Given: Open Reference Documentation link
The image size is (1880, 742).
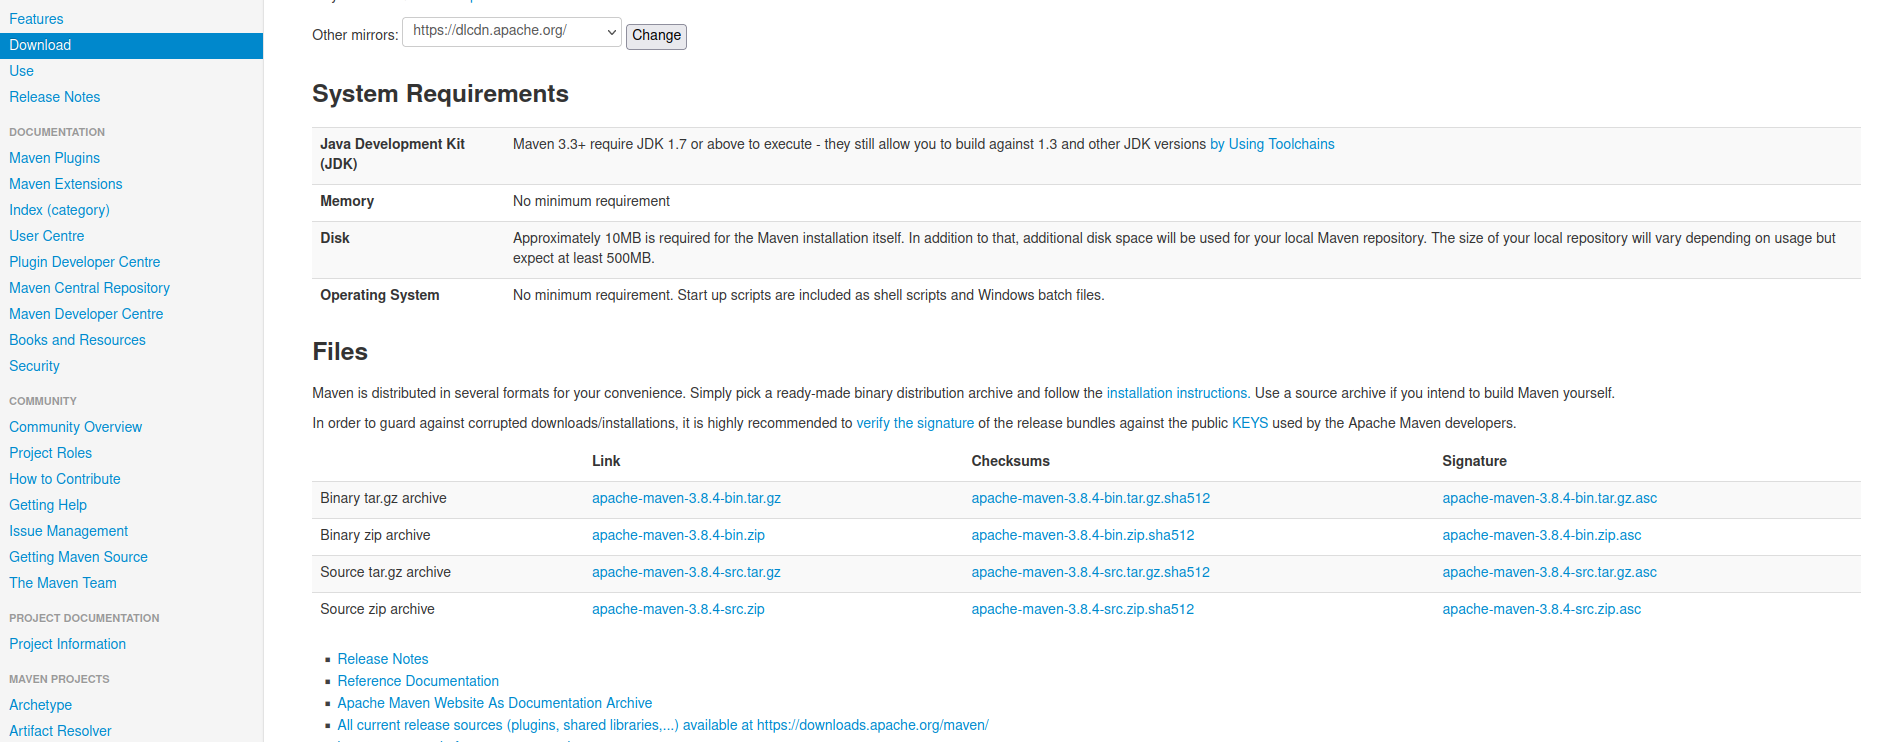Looking at the screenshot, I should (x=418, y=681).
